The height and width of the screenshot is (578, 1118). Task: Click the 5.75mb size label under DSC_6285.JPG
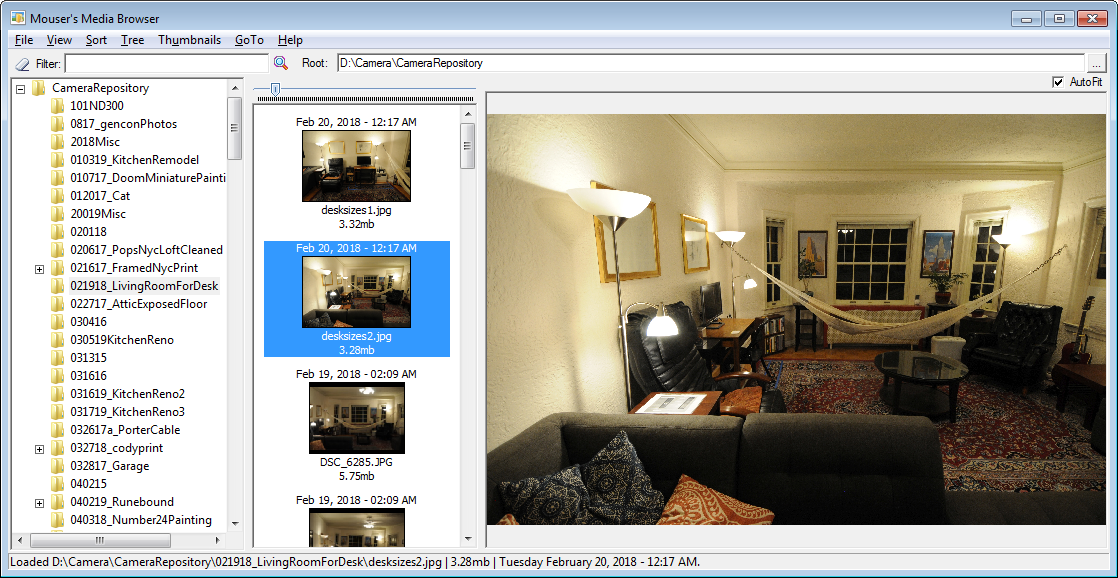tap(357, 476)
